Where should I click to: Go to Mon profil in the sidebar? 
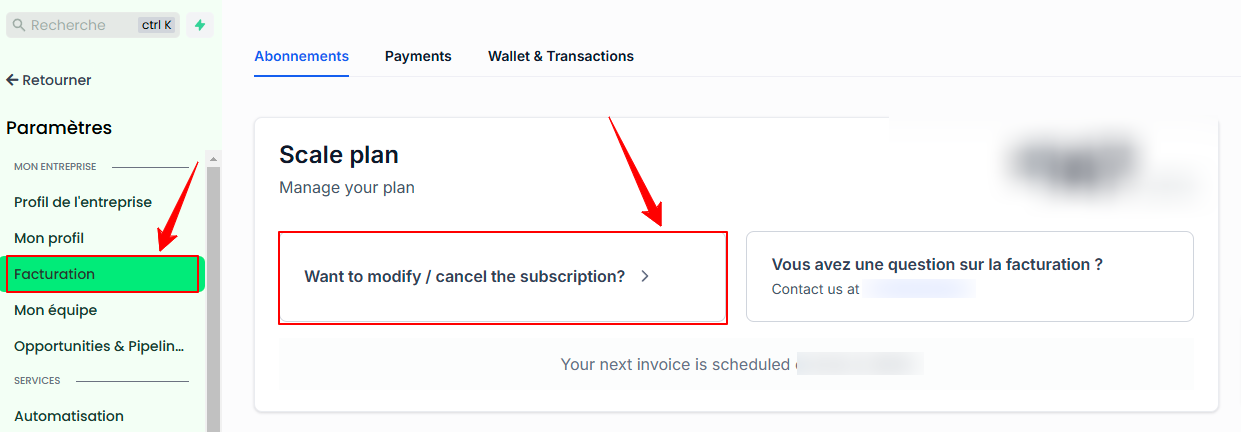click(49, 238)
